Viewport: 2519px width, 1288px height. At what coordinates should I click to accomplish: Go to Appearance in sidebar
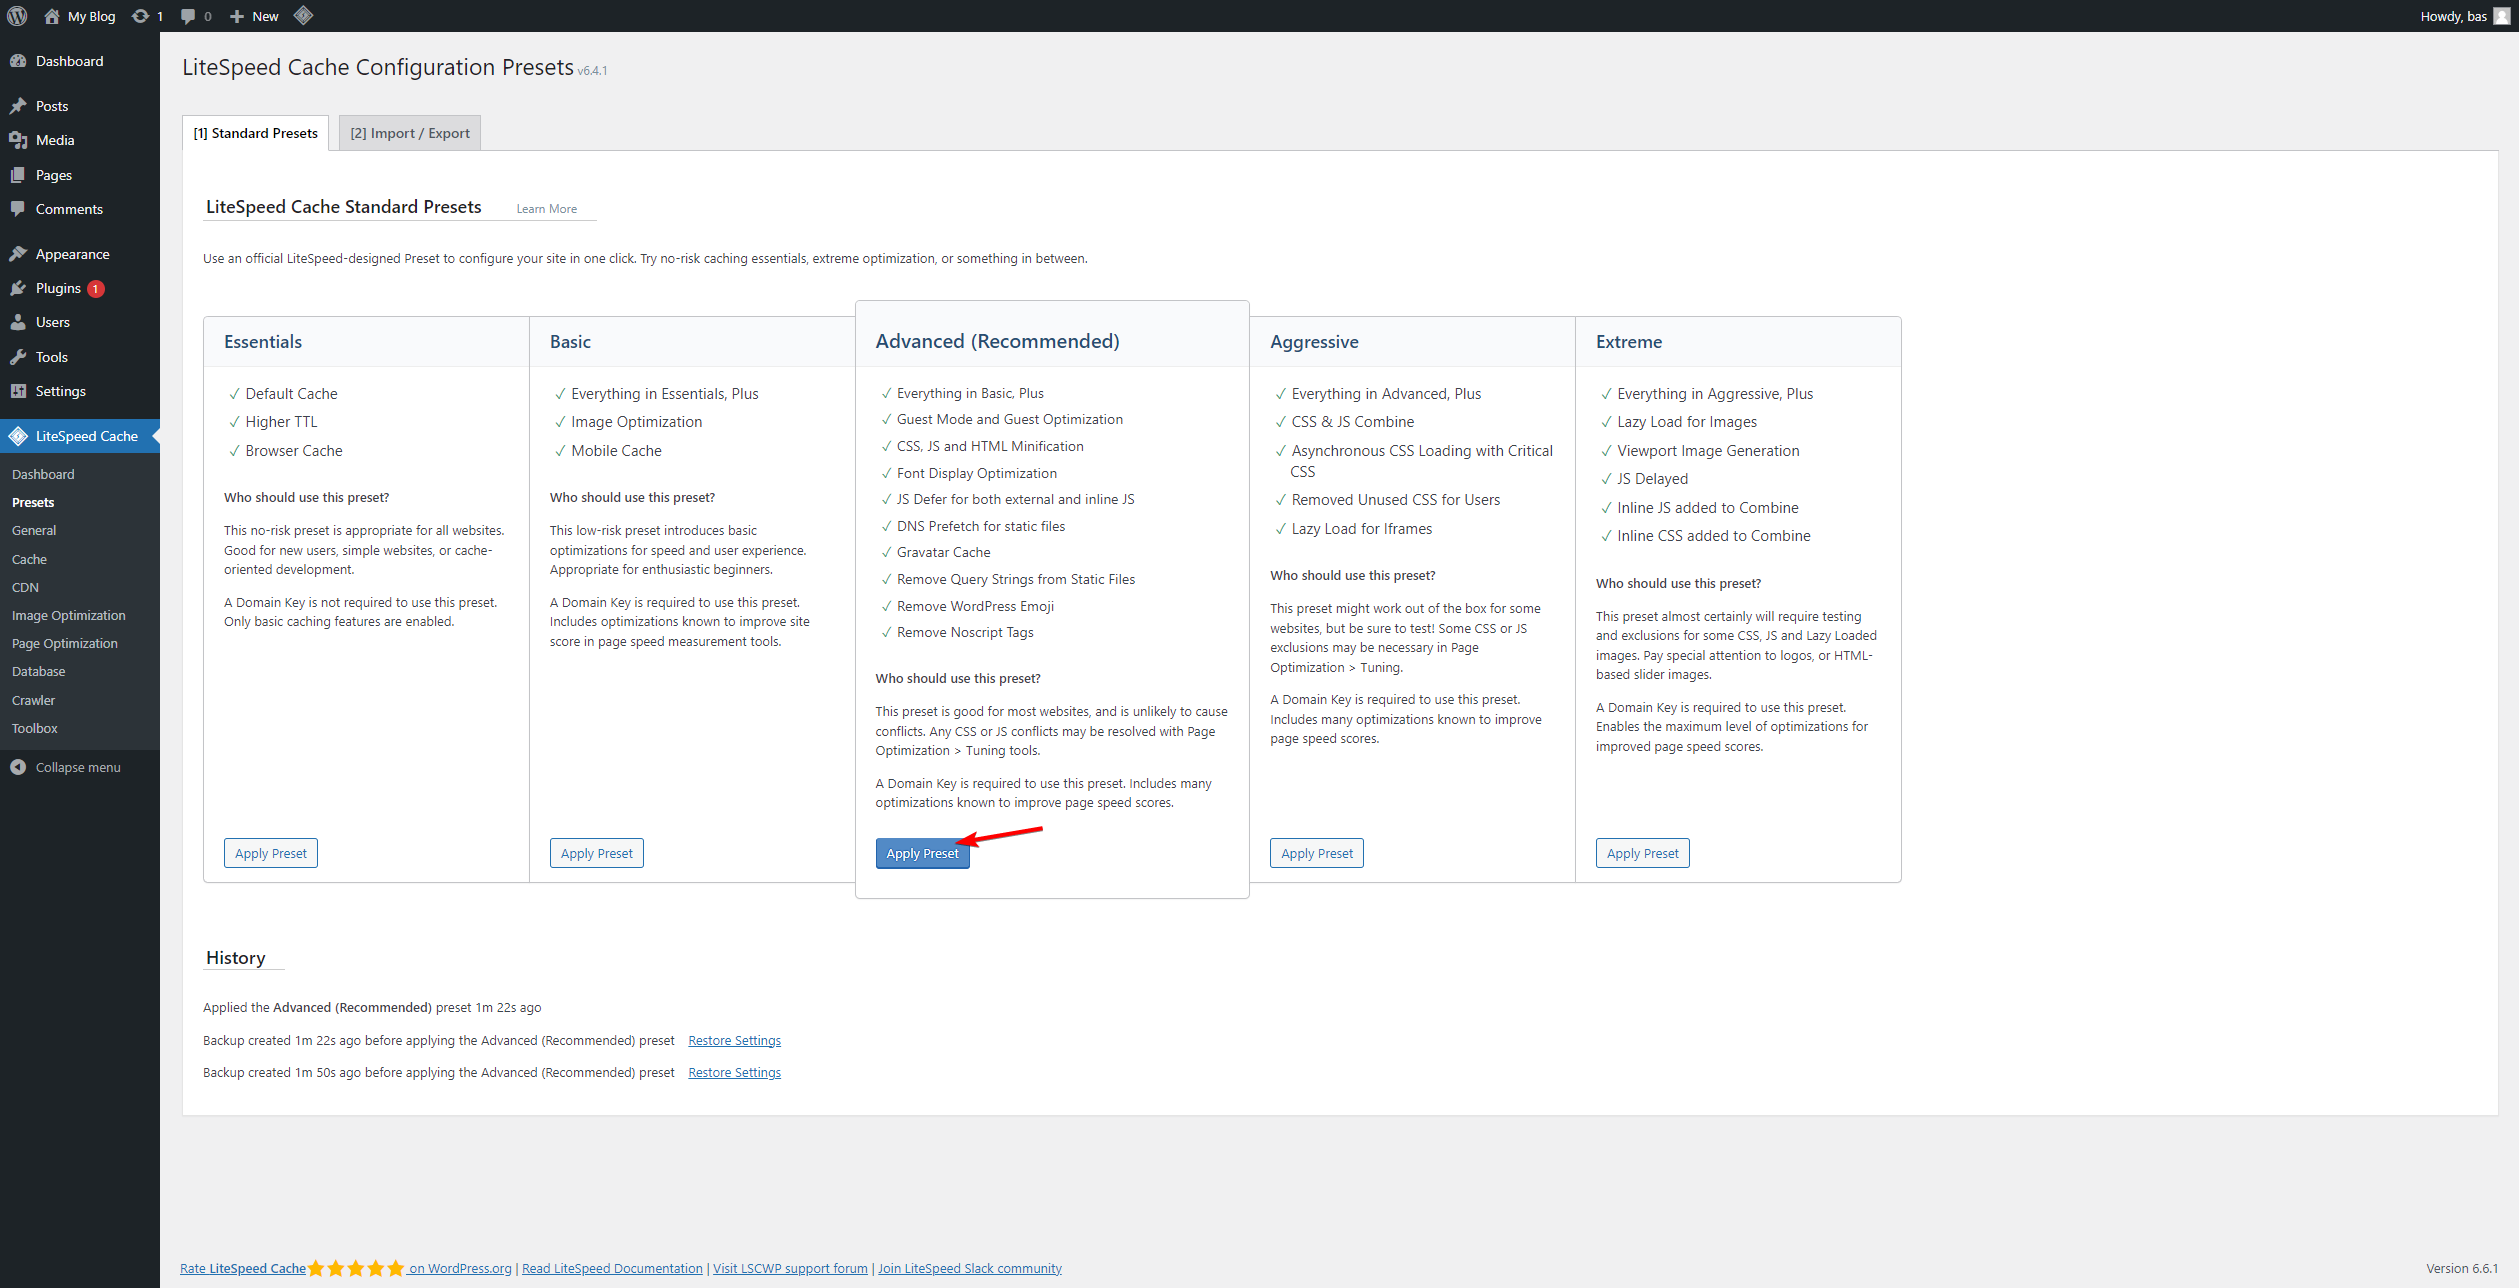tap(72, 254)
